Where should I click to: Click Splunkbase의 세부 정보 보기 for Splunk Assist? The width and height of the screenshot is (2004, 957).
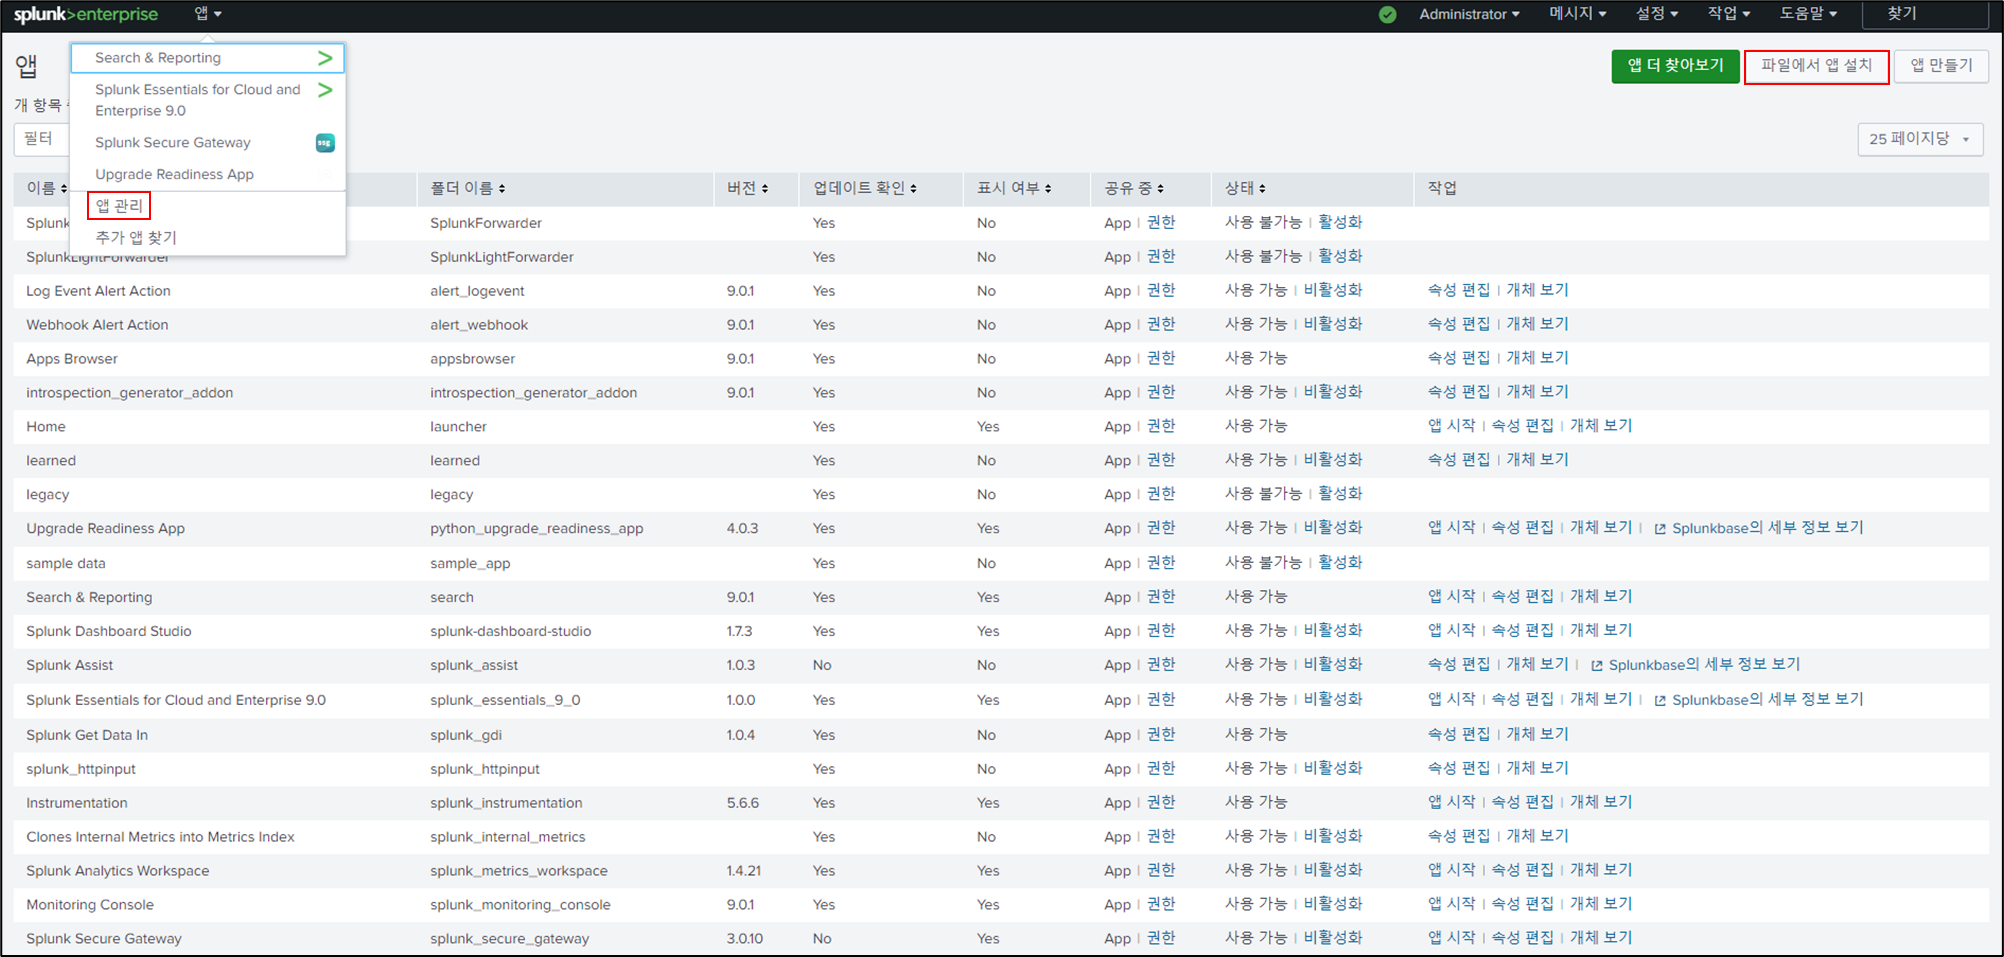[x=1704, y=666]
